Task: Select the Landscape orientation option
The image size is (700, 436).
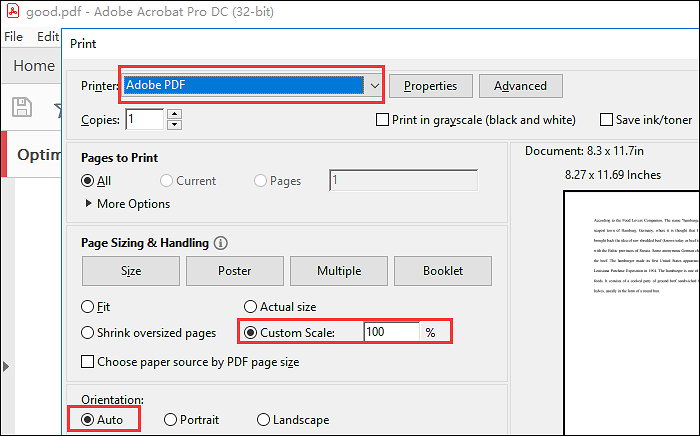Action: coord(264,420)
